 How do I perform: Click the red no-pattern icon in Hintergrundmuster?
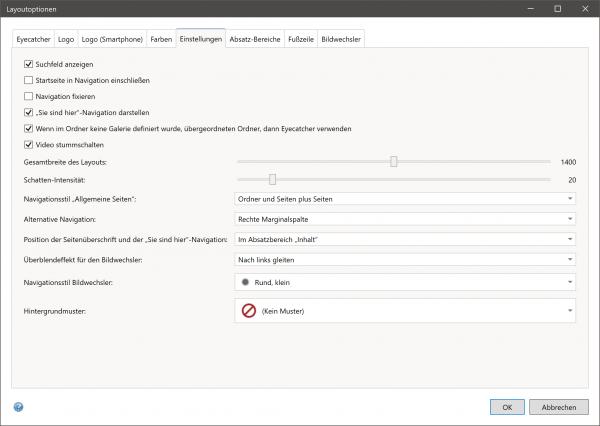248,311
